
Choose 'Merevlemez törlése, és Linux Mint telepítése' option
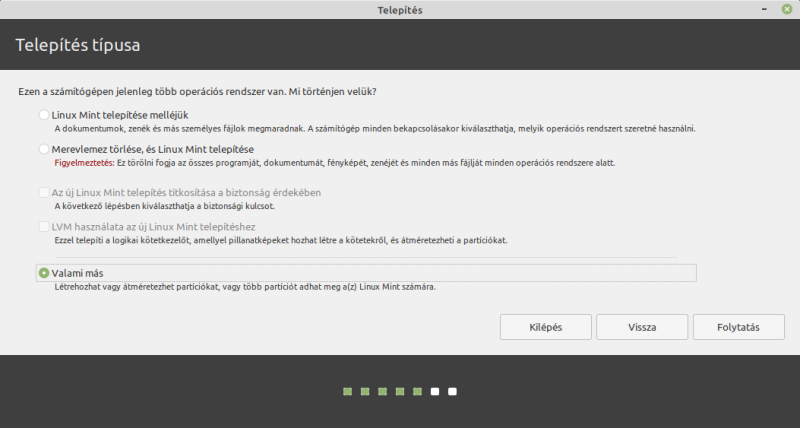[x=44, y=149]
